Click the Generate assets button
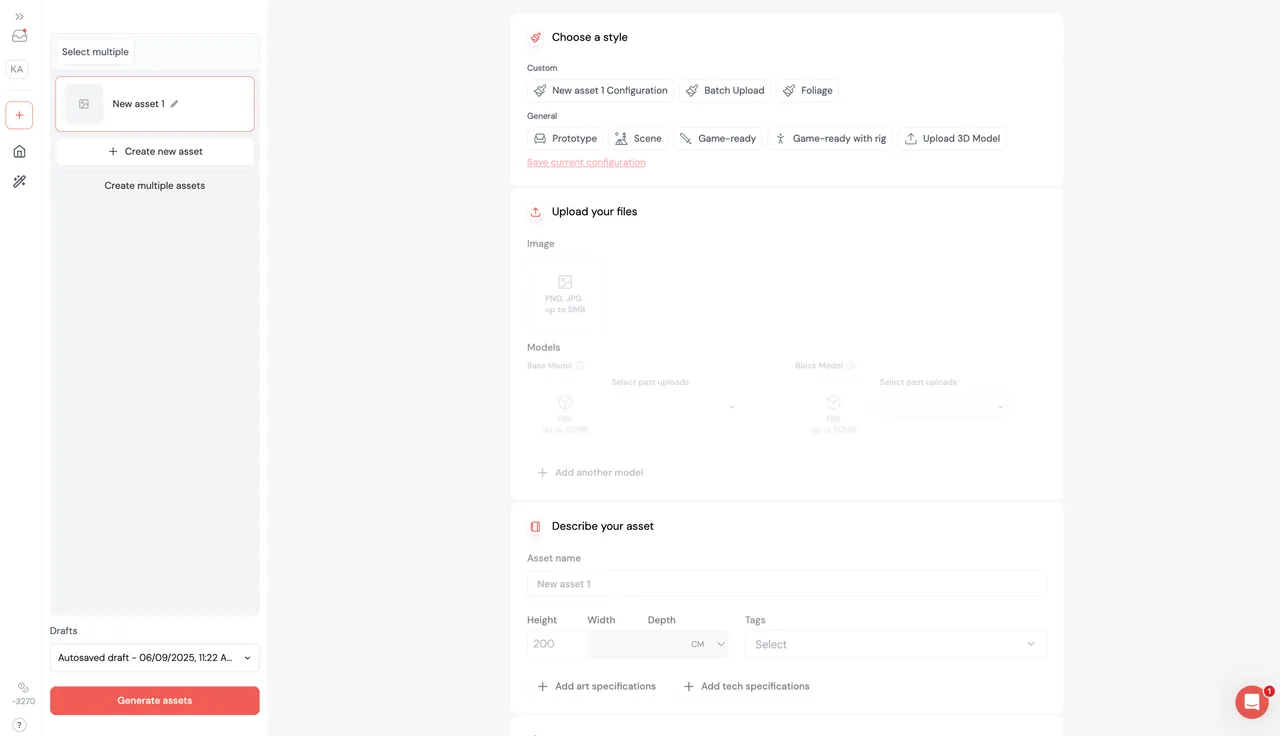 tap(155, 701)
